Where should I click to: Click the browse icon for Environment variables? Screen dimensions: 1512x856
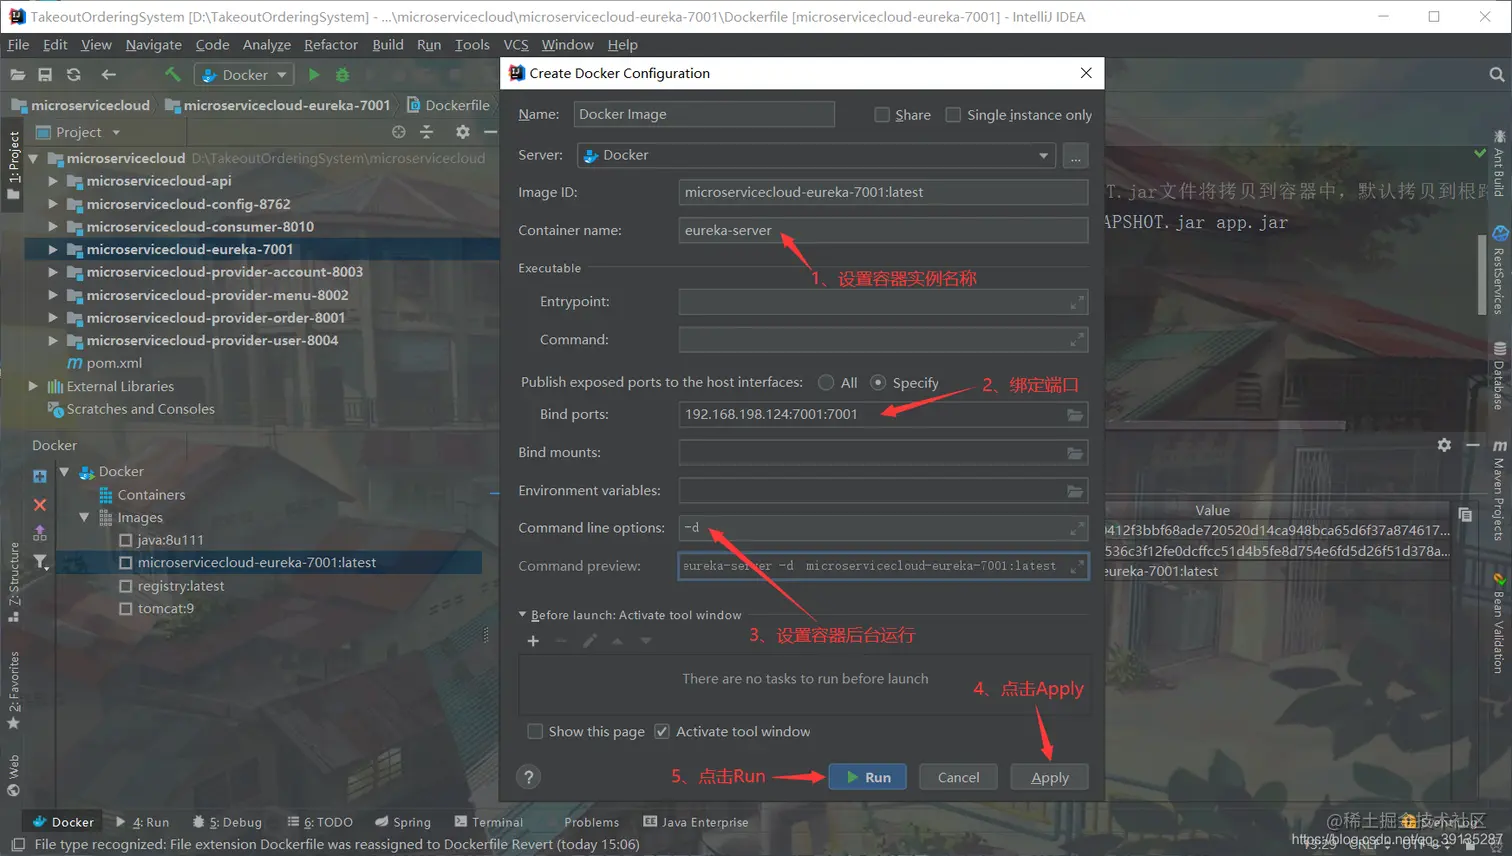coord(1075,491)
